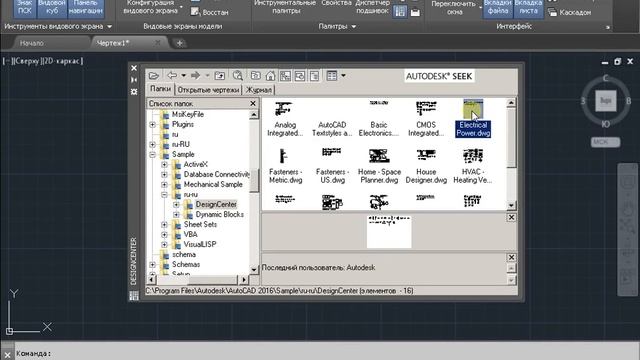Screen dimensions: 640x360
Task: Select CMOS Integrated drawing item
Action: [426, 119]
